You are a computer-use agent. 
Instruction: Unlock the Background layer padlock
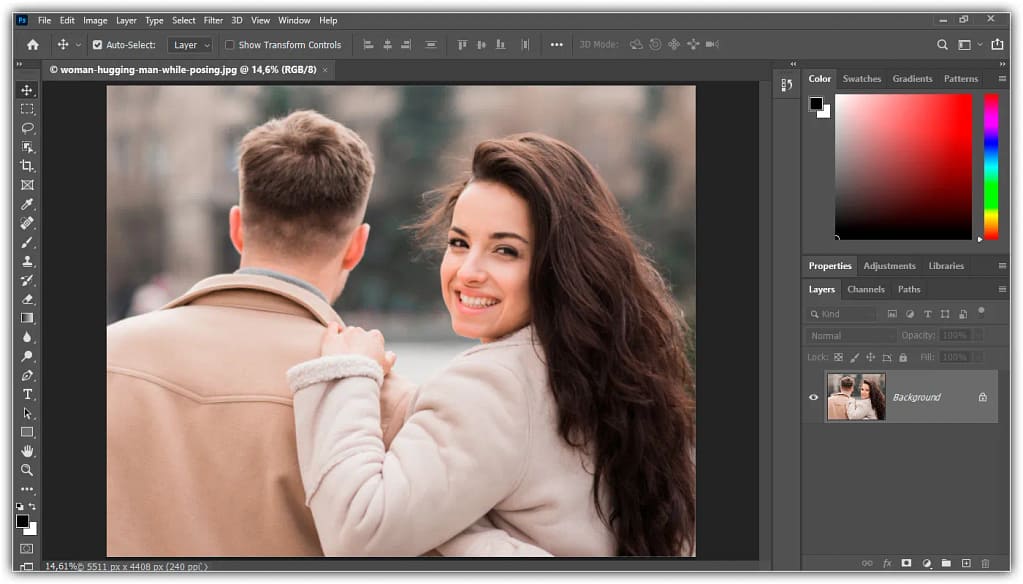(983, 397)
